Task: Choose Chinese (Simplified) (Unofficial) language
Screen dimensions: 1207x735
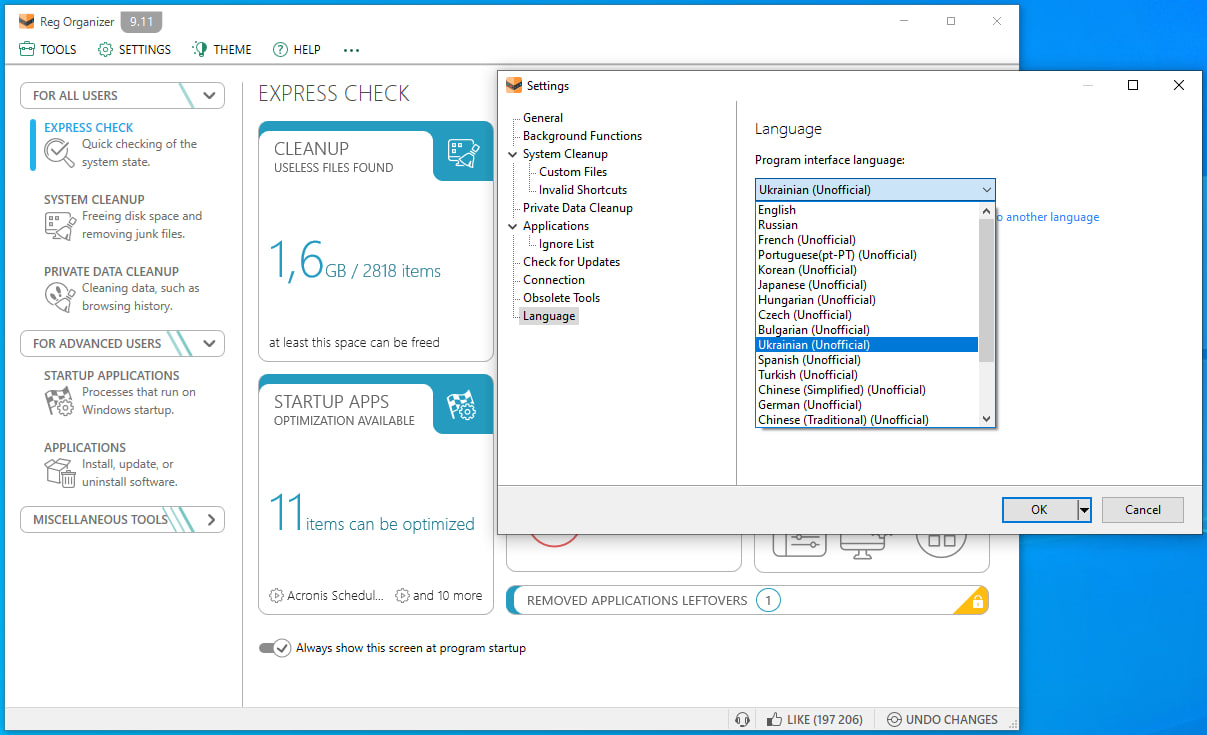Action: (867, 390)
